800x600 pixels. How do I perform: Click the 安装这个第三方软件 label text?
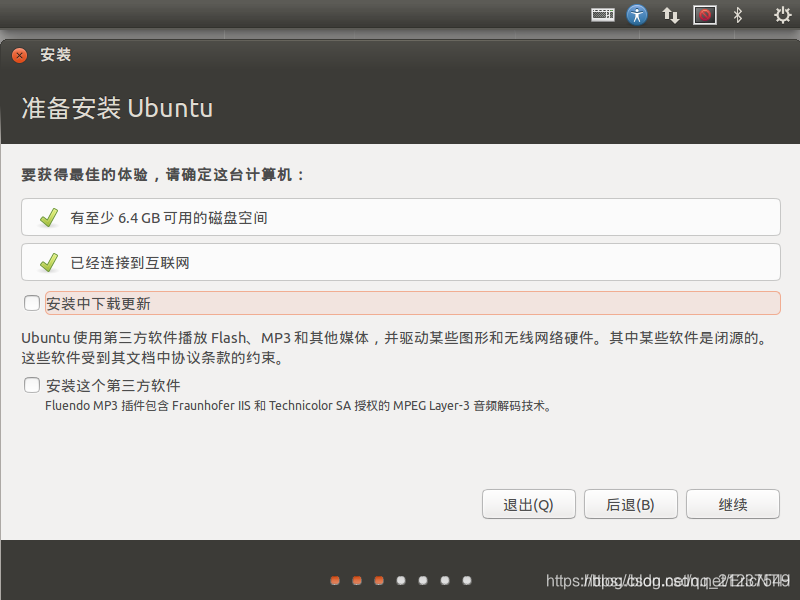coord(113,385)
